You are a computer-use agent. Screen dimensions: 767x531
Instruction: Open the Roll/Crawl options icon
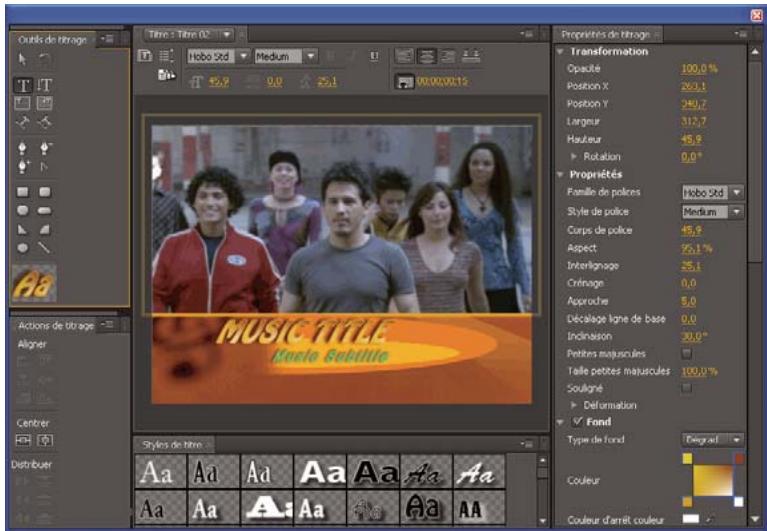pos(166,56)
